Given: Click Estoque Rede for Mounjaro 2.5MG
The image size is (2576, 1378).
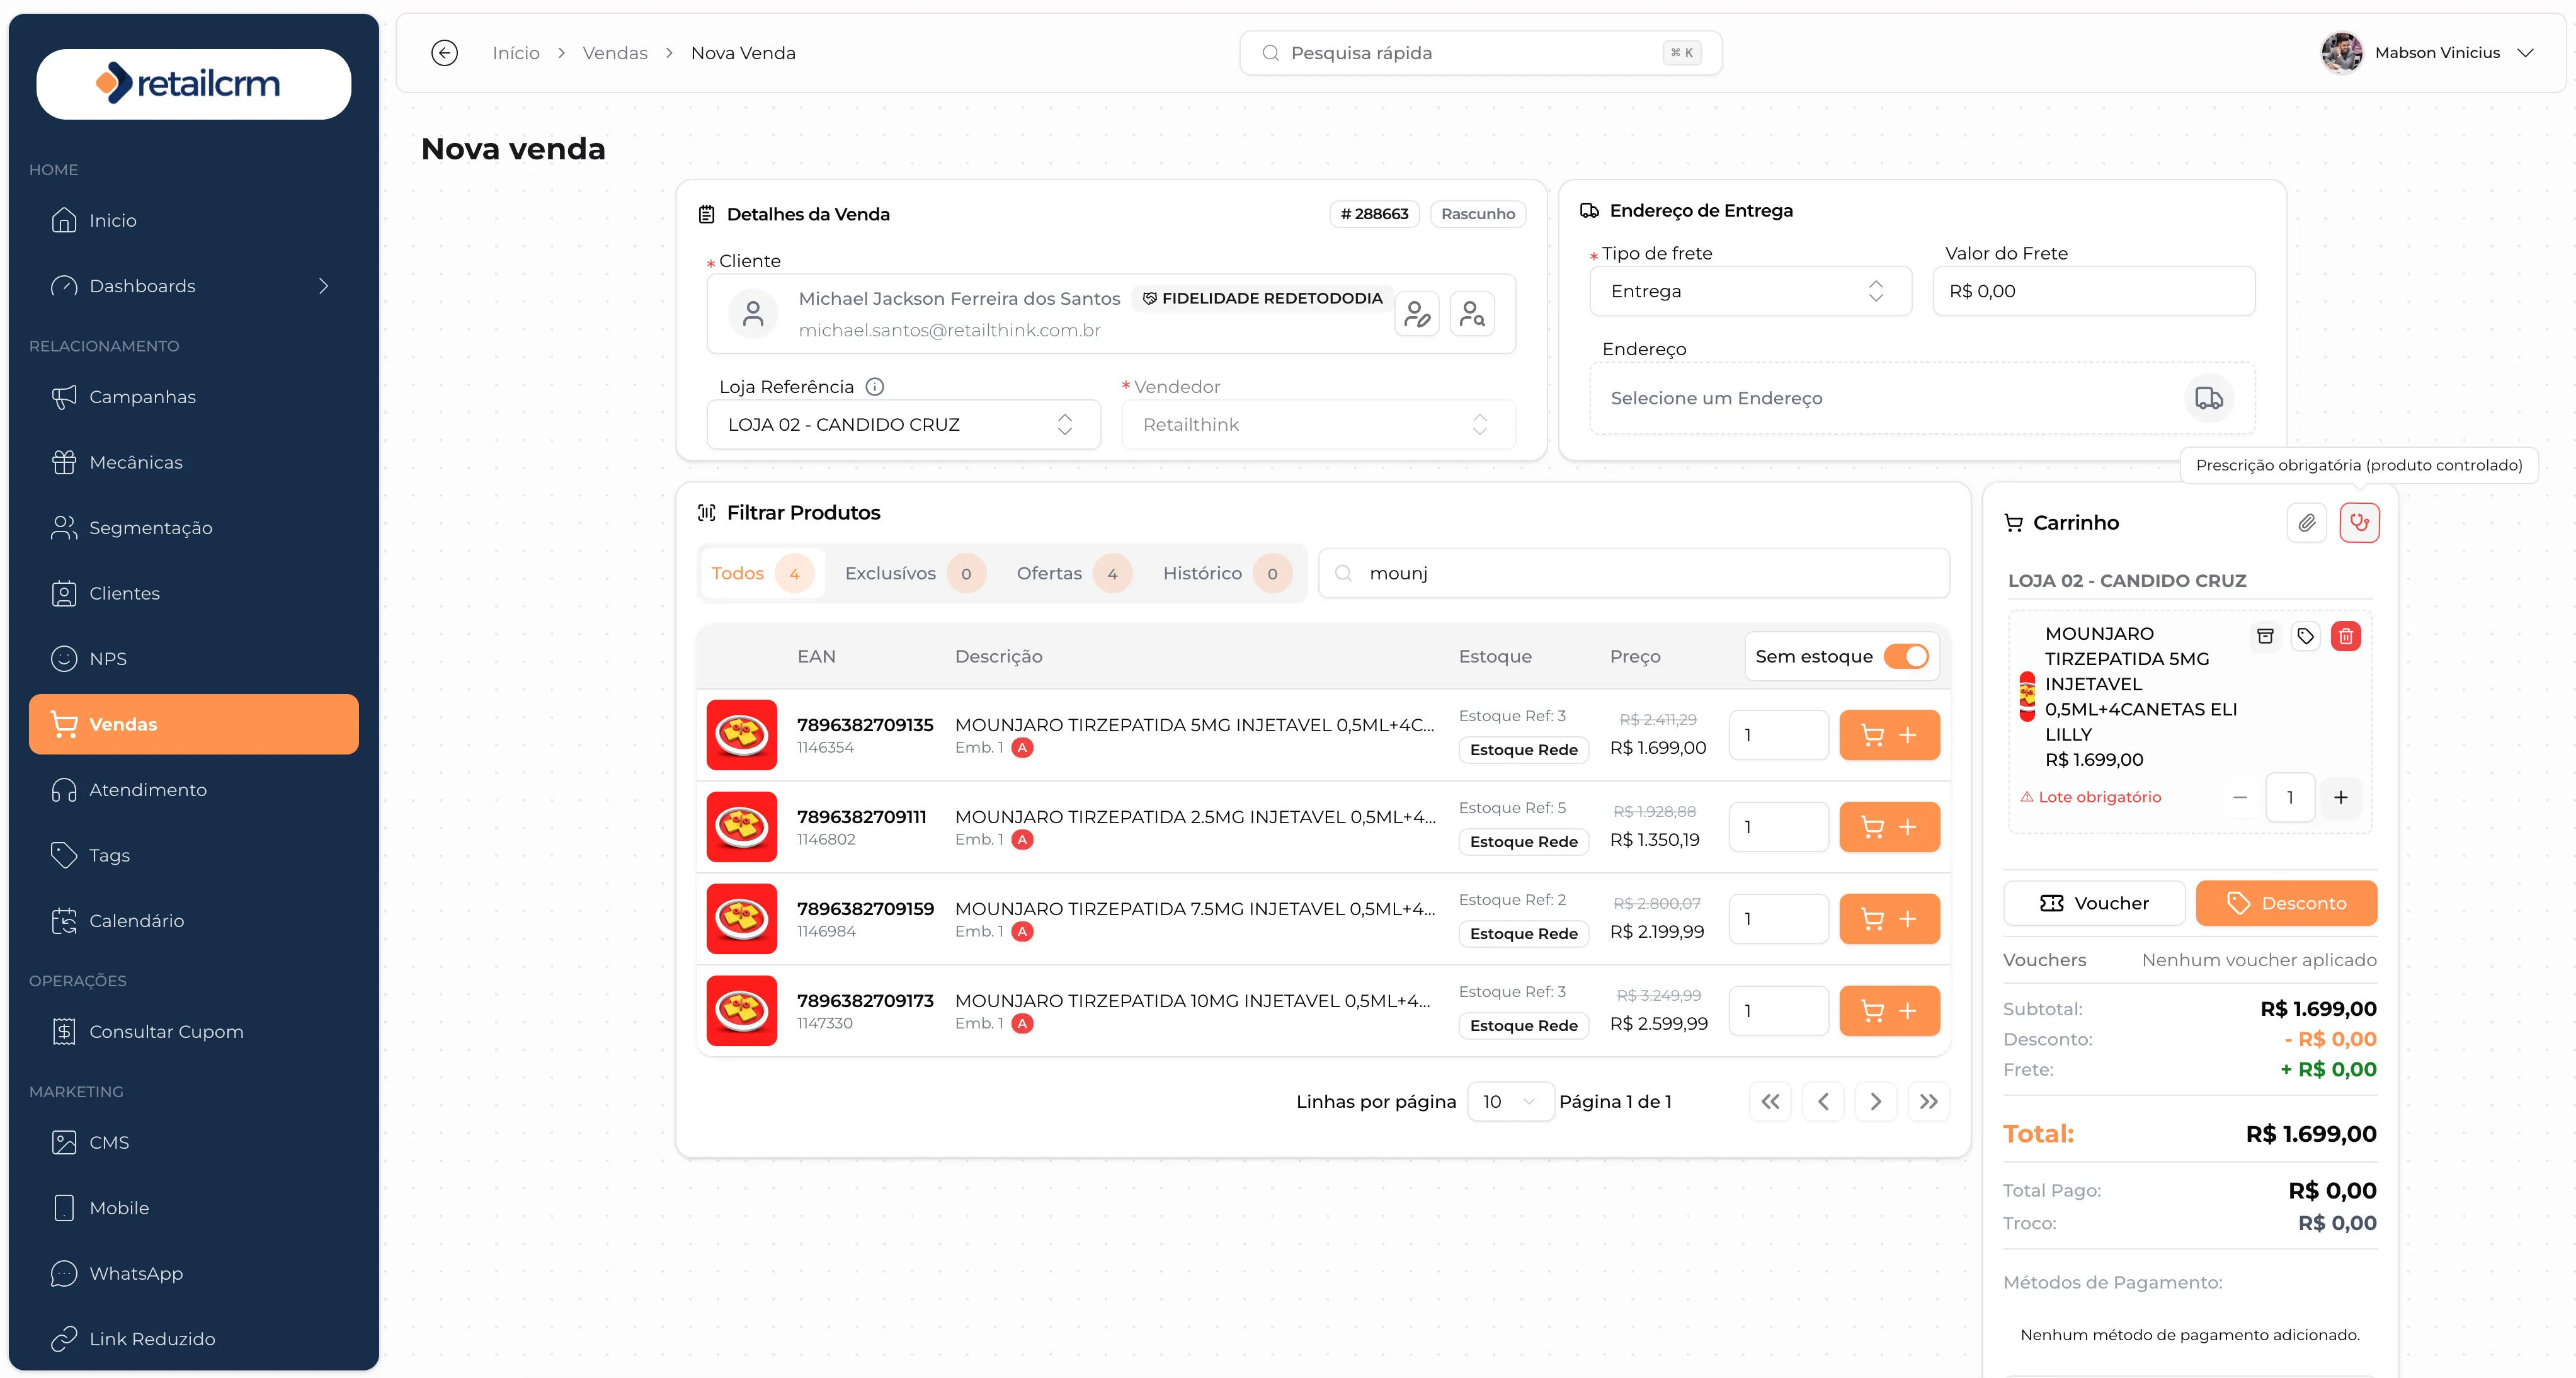Looking at the screenshot, I should (x=1523, y=842).
